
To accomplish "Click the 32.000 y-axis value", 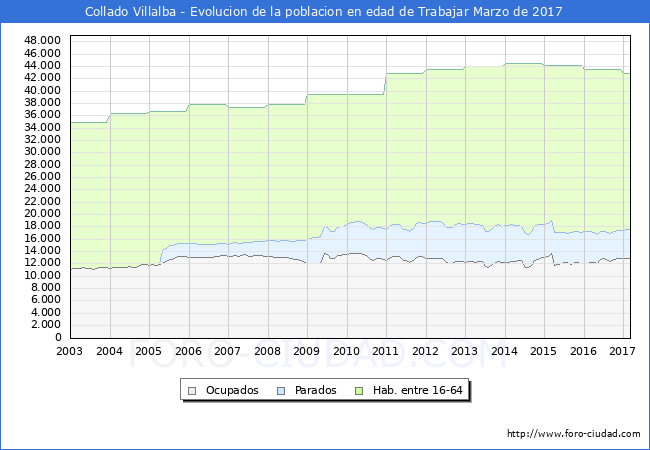I will coord(43,139).
